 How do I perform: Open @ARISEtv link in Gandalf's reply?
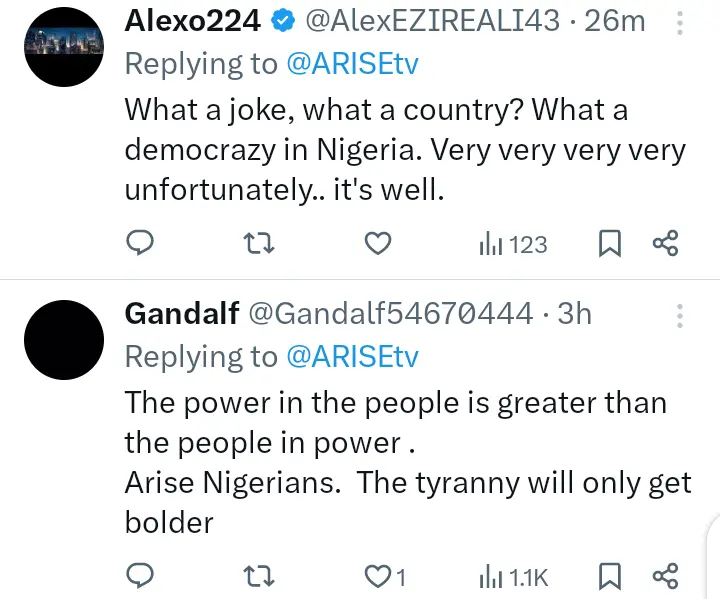point(352,356)
